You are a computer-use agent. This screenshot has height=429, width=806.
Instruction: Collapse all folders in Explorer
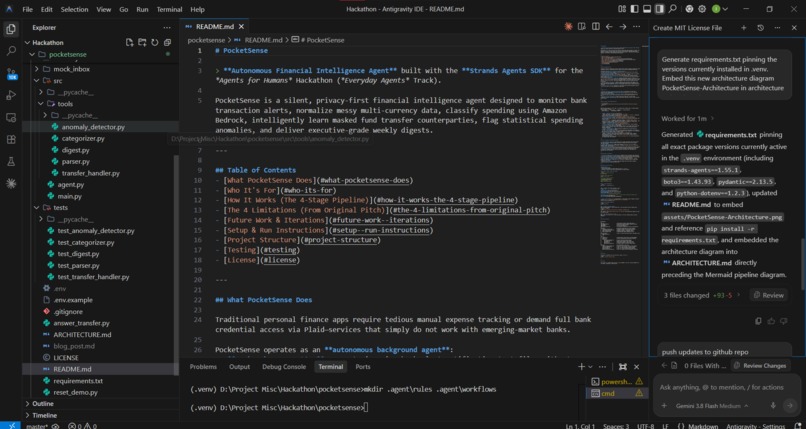click(x=167, y=43)
